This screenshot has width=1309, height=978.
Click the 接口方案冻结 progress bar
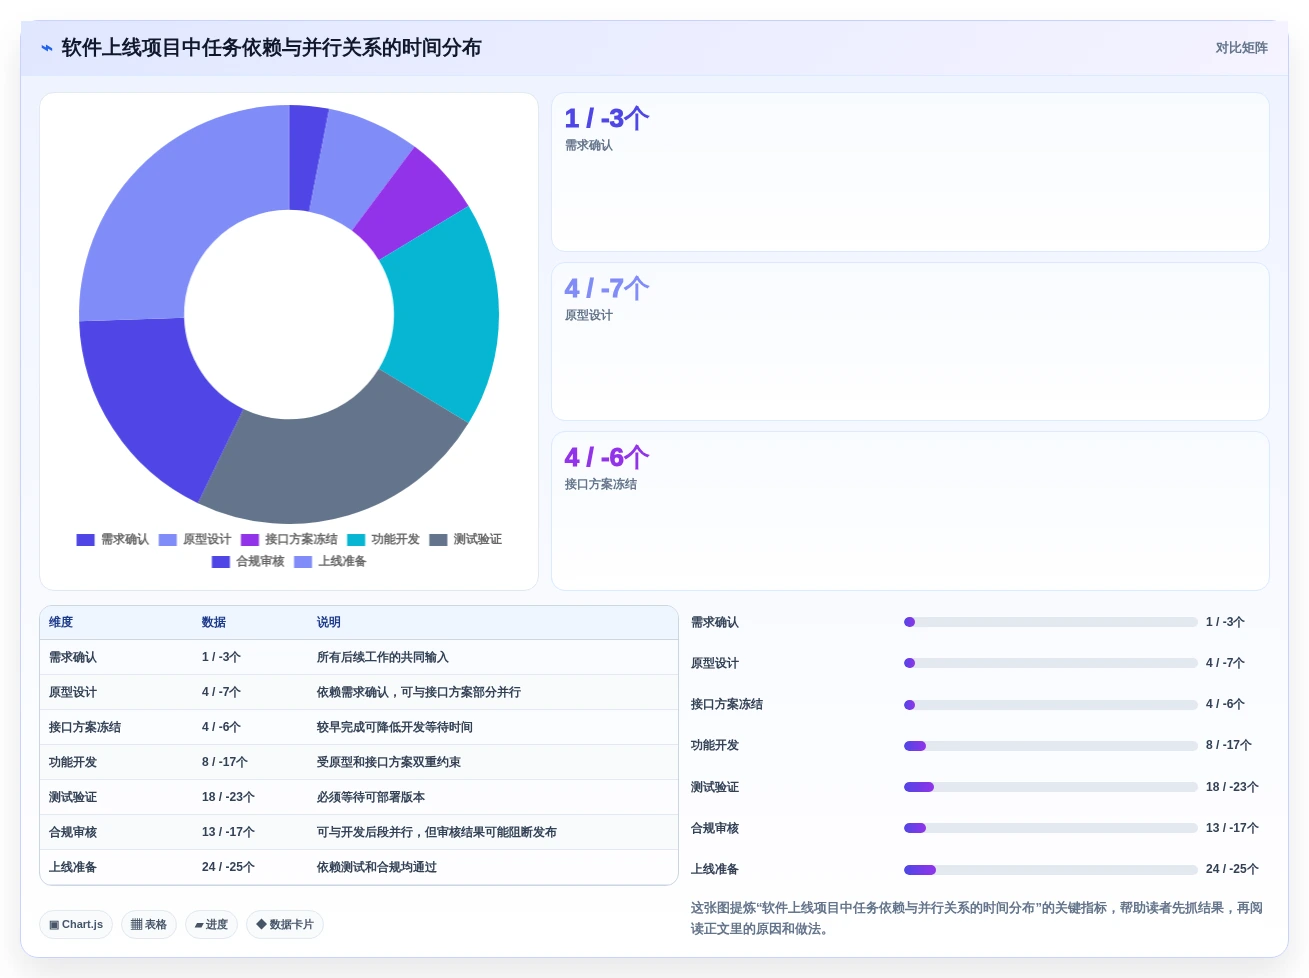(1050, 705)
